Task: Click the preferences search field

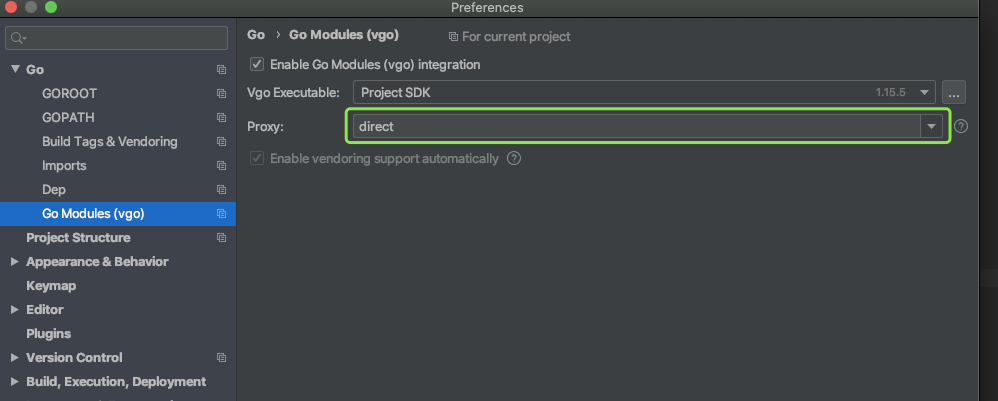Action: 120,38
